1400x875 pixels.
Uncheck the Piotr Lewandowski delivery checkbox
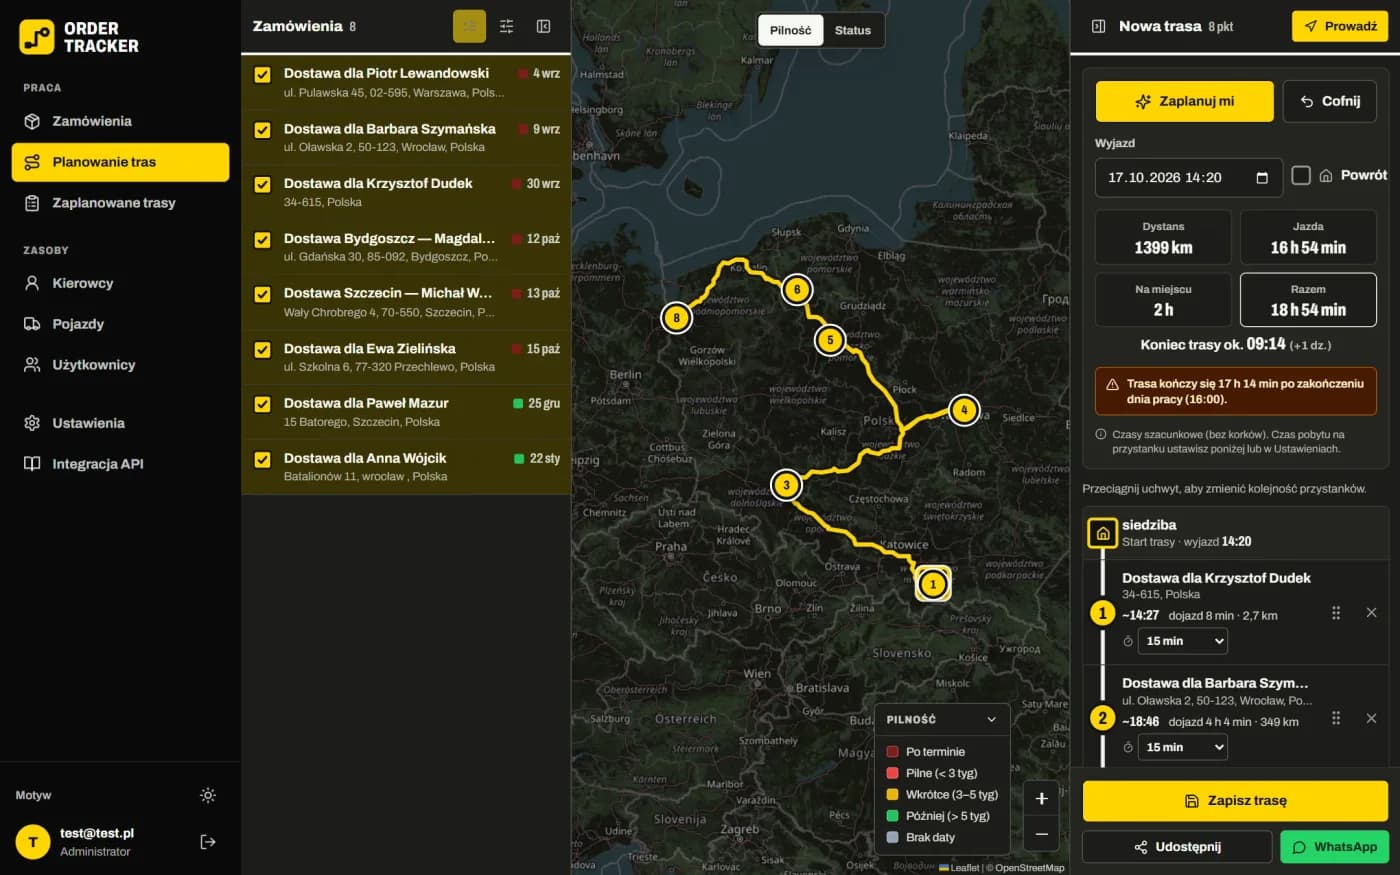262,75
